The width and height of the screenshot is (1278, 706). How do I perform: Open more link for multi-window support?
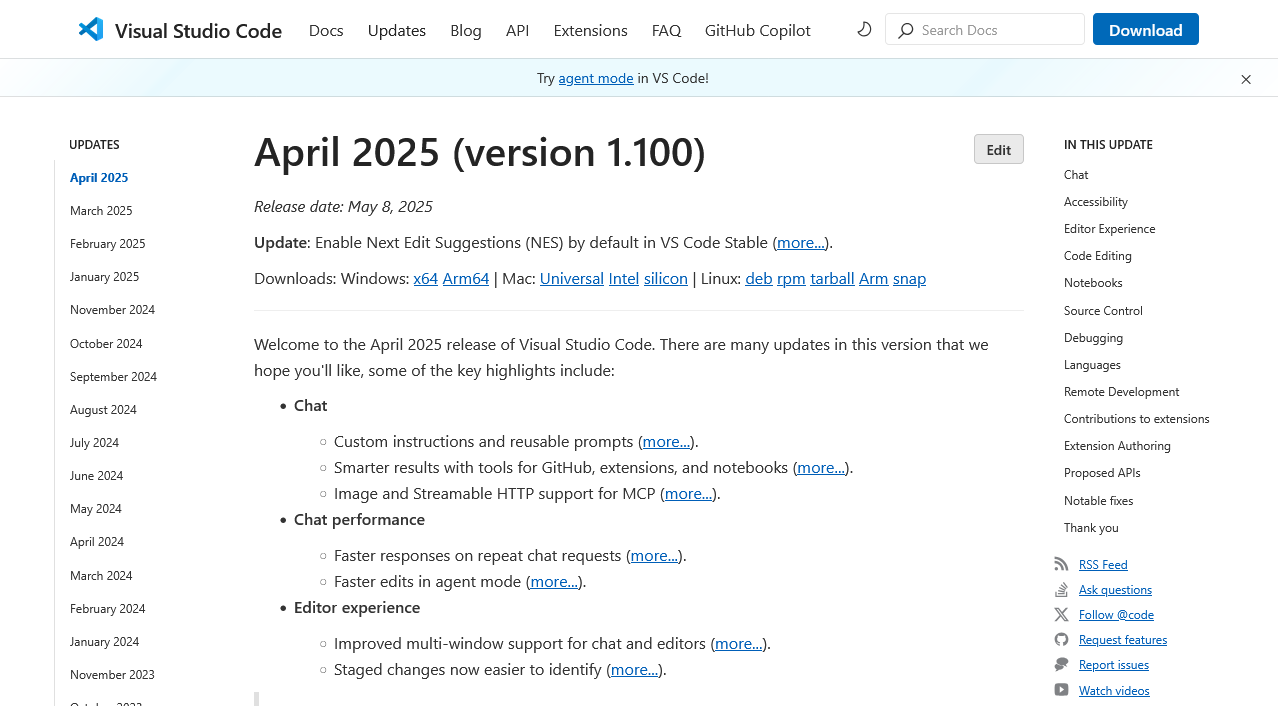(x=739, y=644)
